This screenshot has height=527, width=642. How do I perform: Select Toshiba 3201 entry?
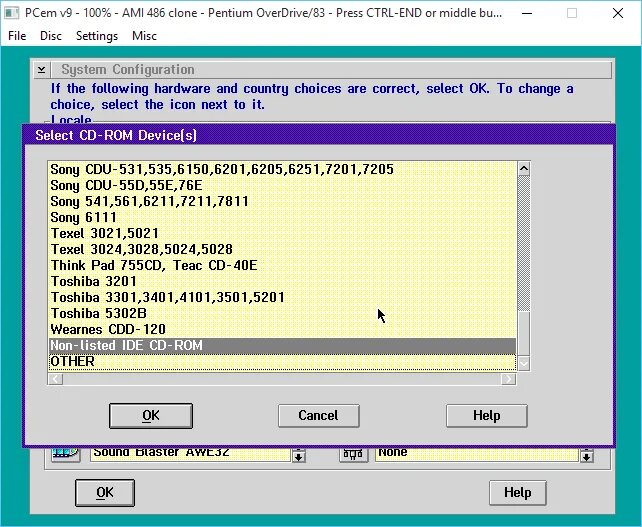click(282, 281)
